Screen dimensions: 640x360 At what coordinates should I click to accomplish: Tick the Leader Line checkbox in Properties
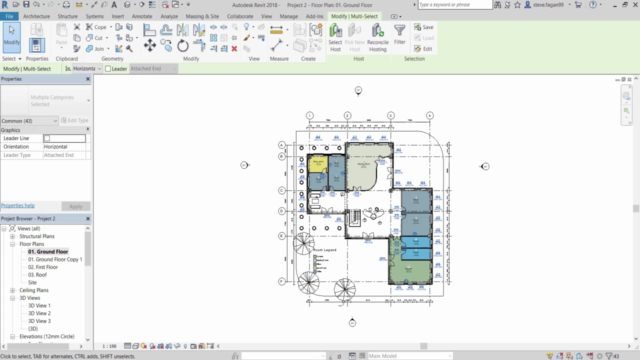click(x=47, y=138)
